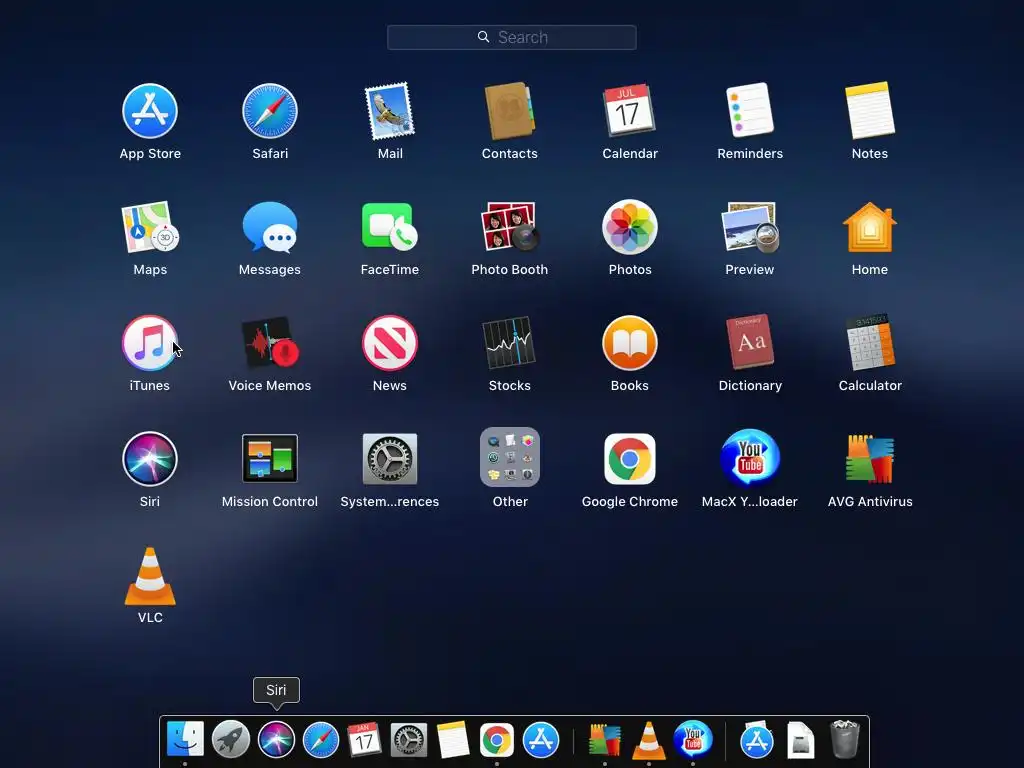This screenshot has height=768, width=1024.
Task: Open VLC from Launchpad grid
Action: click(x=150, y=576)
